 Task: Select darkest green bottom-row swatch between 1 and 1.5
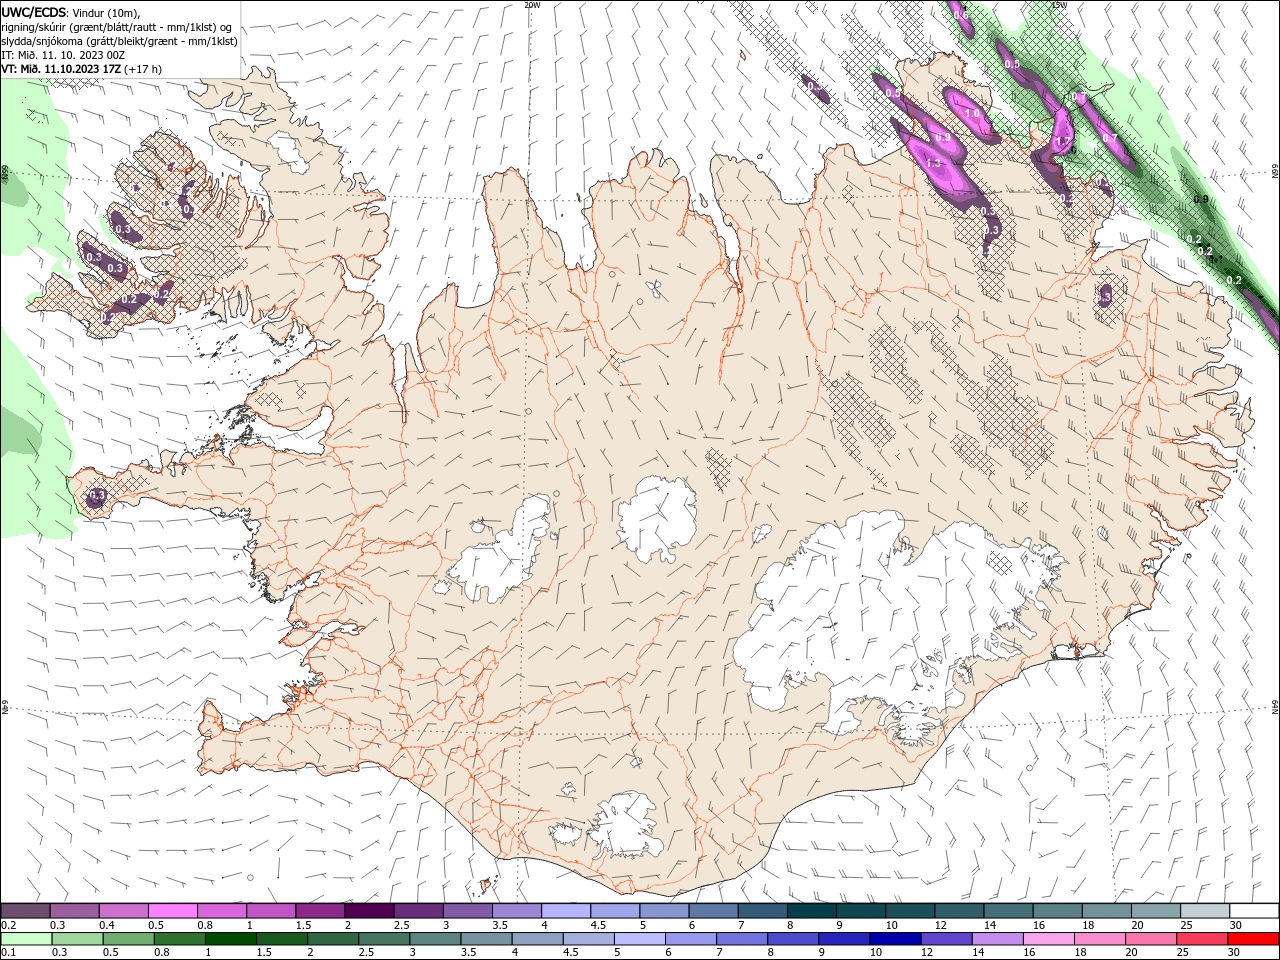[x=230, y=939]
